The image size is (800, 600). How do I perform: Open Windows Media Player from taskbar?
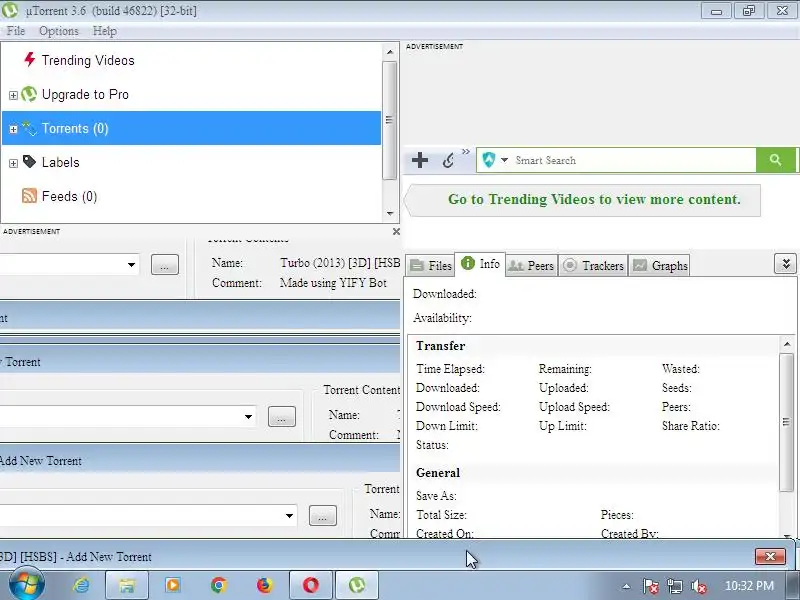[172, 585]
